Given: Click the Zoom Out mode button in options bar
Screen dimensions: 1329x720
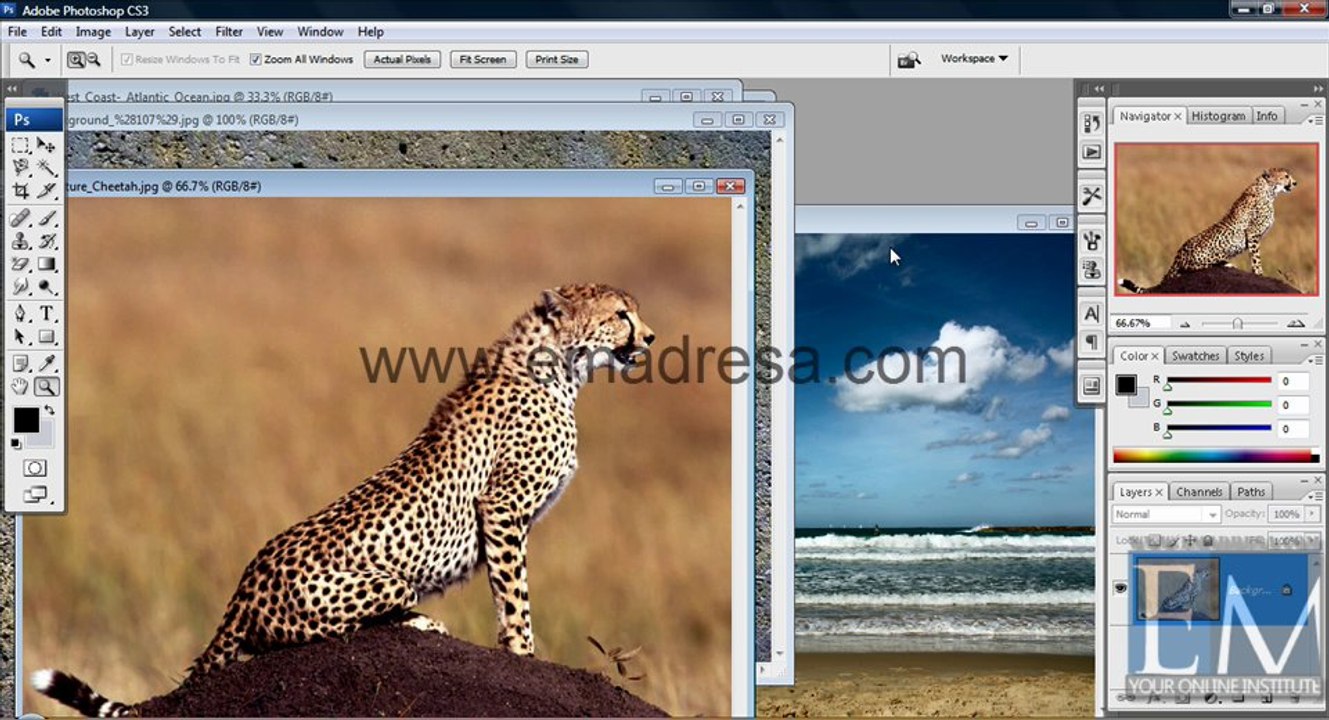Looking at the screenshot, I should 93,60.
